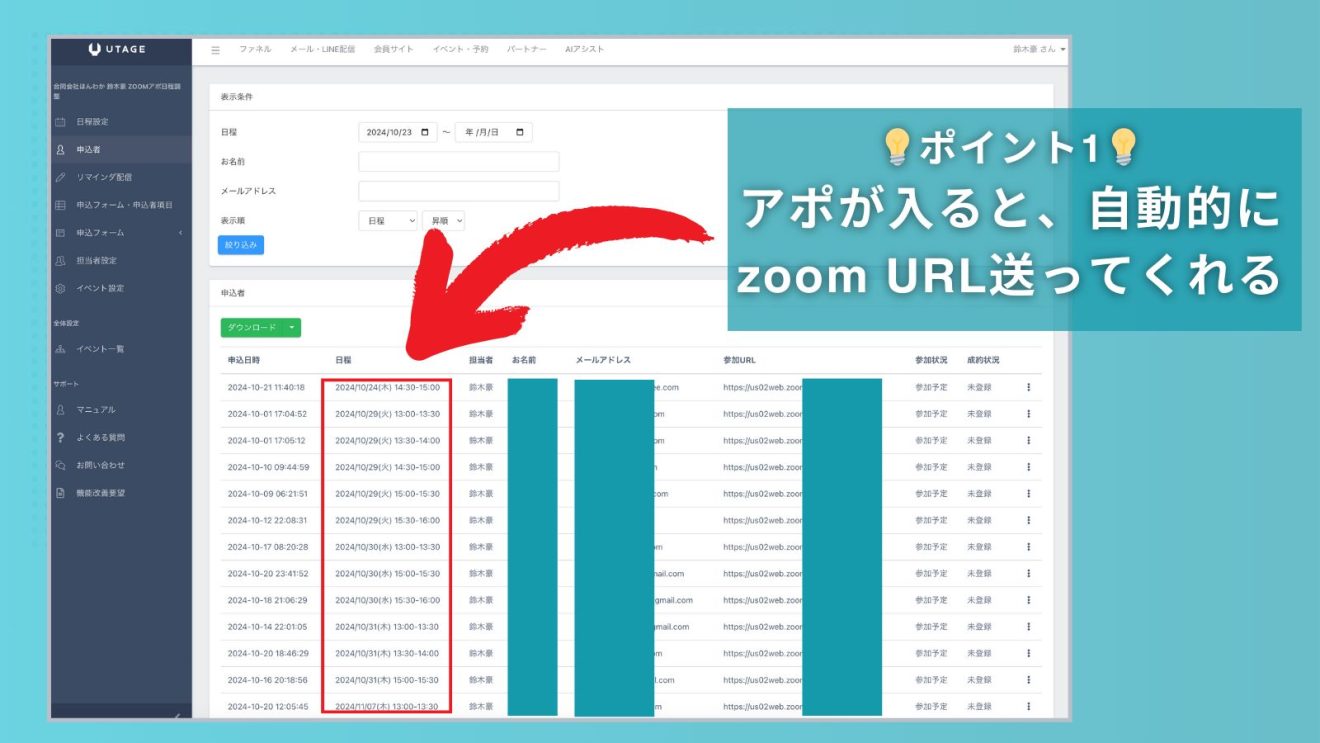
Task: Open calendar picker for 2024/10/23 start date
Action: tap(426, 132)
